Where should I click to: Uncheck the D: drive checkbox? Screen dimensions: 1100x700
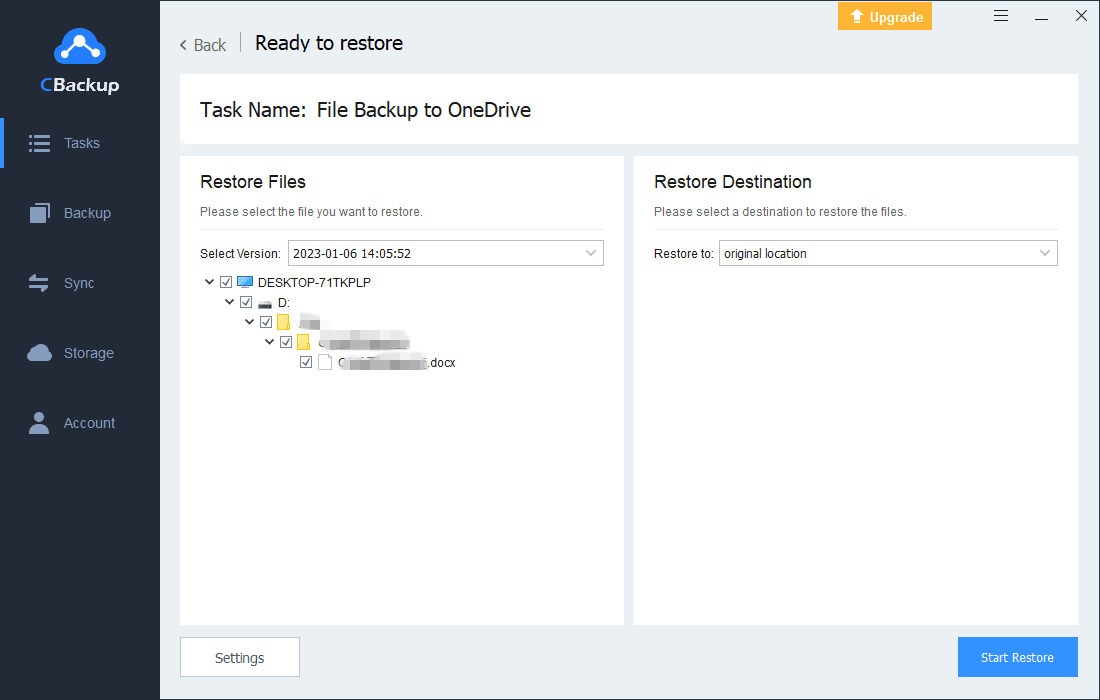point(246,302)
